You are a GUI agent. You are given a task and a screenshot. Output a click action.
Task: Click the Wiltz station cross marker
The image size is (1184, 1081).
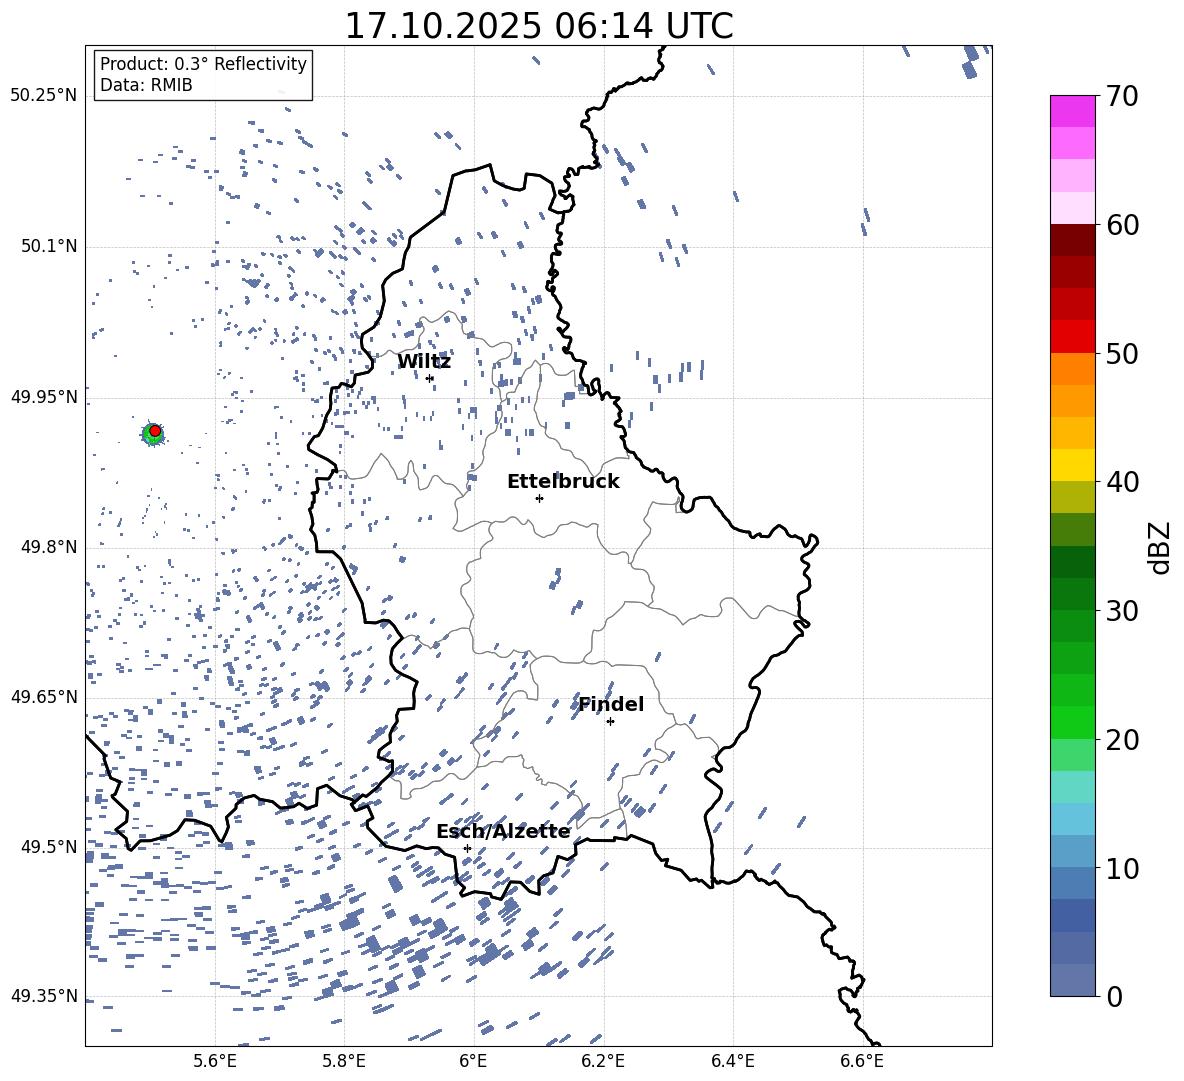430,378
